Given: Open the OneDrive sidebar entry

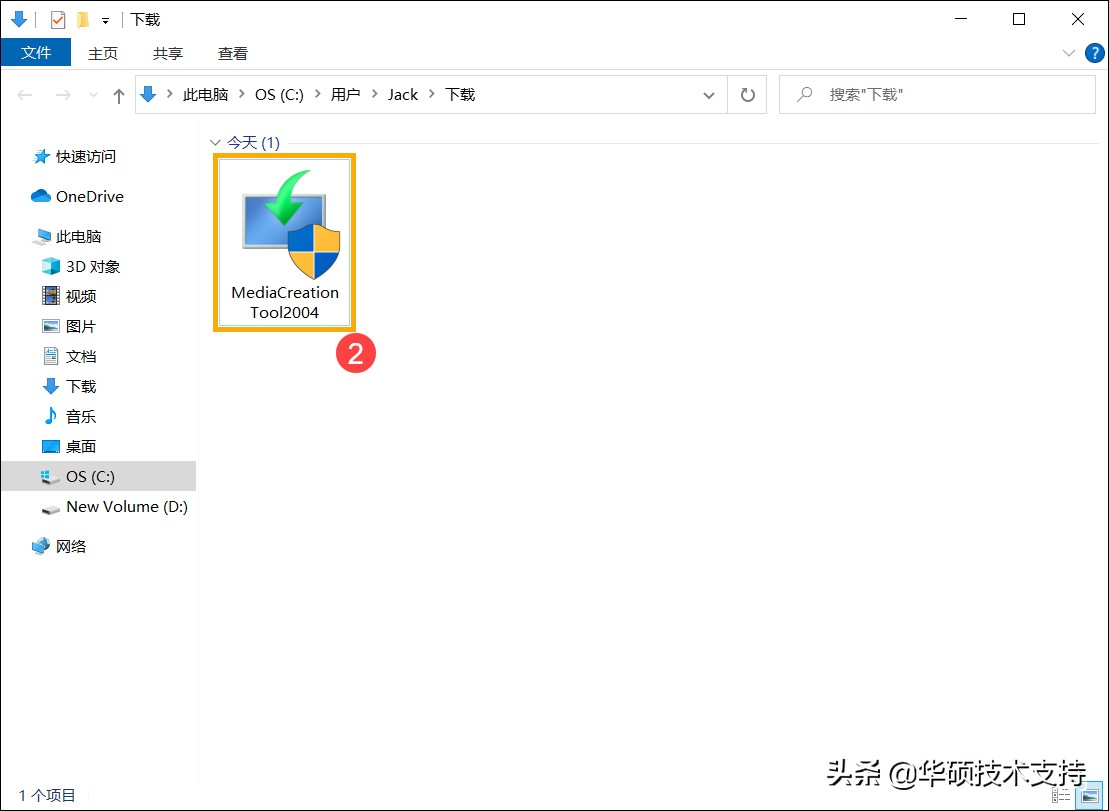Looking at the screenshot, I should (x=88, y=196).
